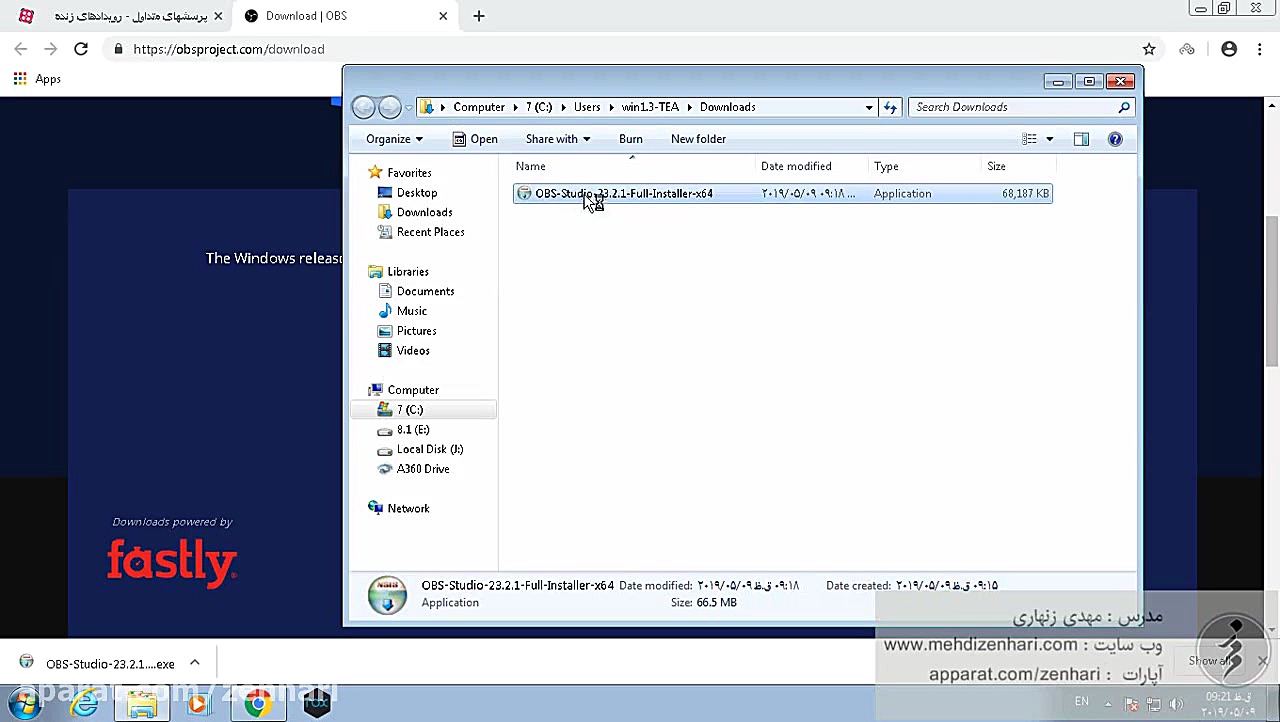
Task: Open the media player taskbar icon
Action: click(x=198, y=704)
